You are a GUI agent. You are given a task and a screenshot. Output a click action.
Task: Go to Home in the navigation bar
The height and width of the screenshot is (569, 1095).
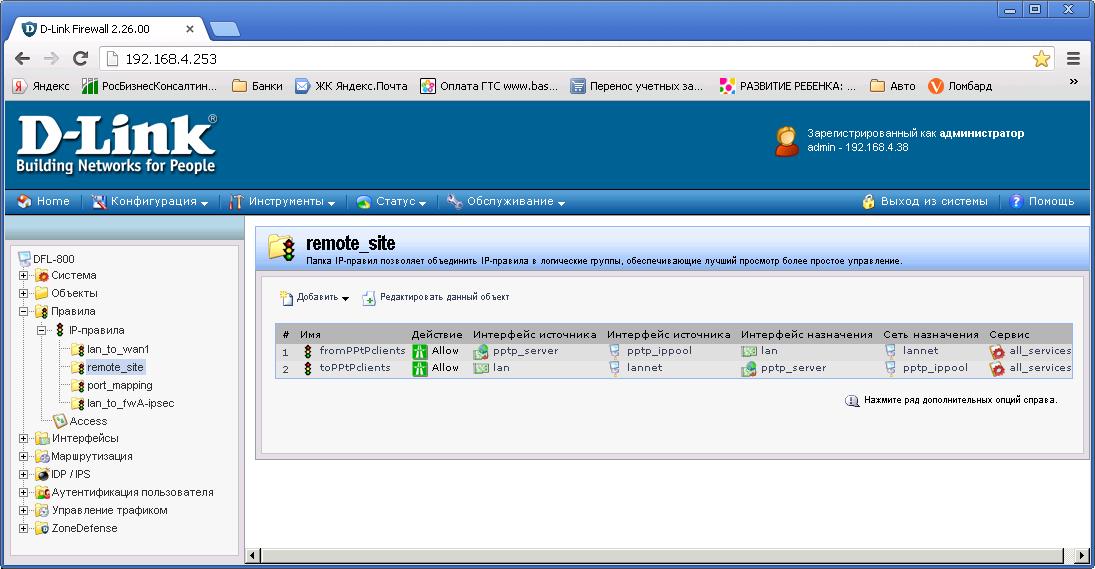43,201
